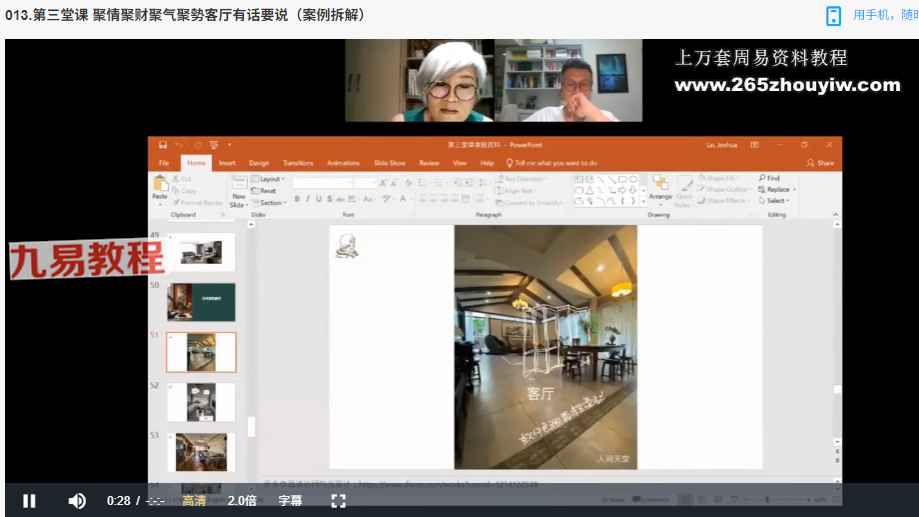
Task: Click the Undo icon in Quick Access toolbar
Action: (179, 145)
